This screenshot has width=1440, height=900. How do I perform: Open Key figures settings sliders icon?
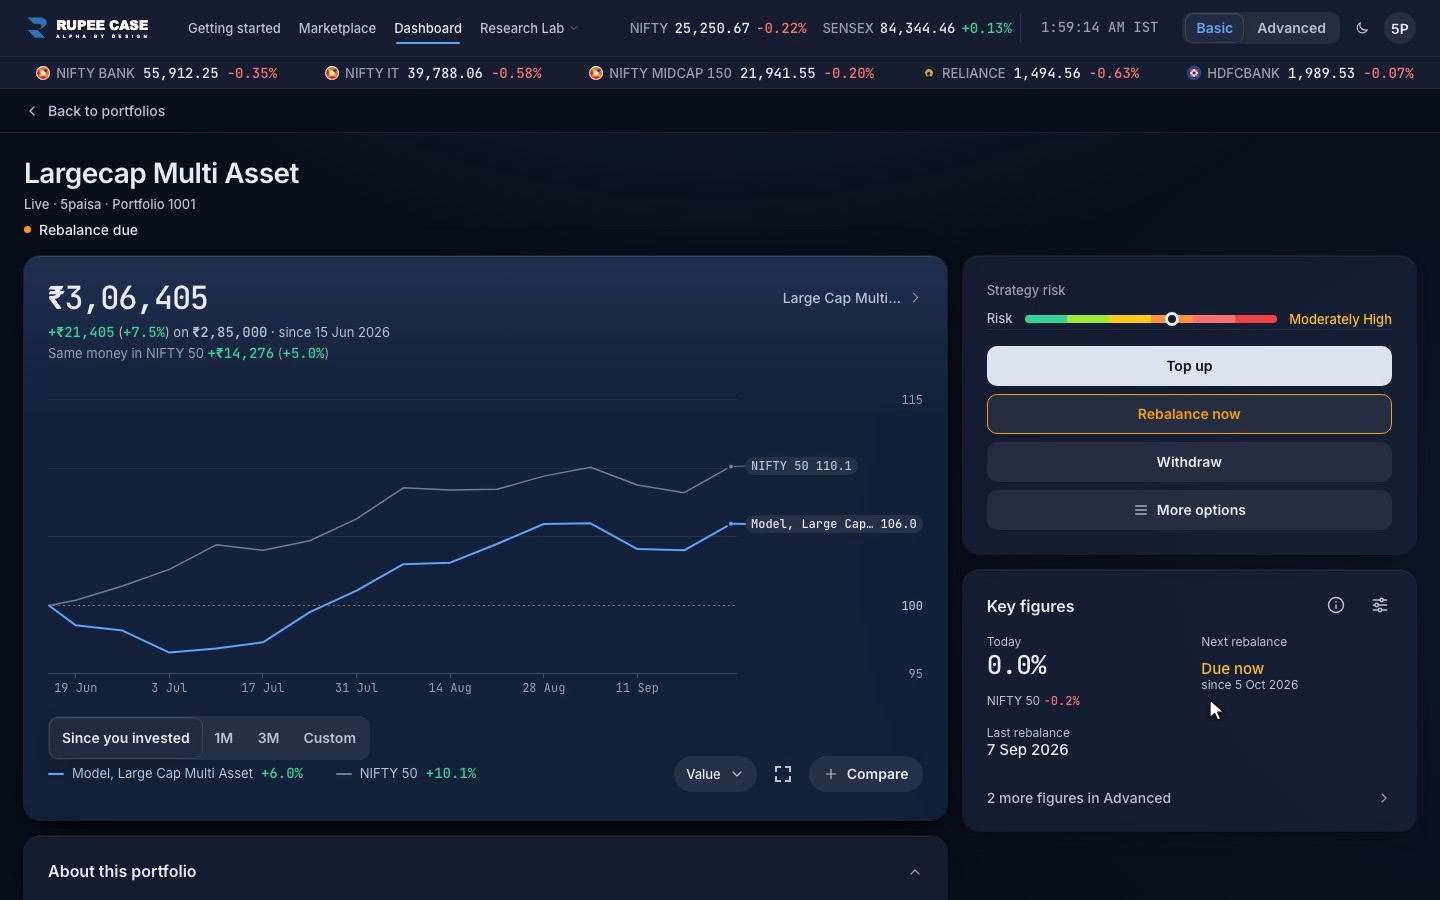click(1380, 605)
